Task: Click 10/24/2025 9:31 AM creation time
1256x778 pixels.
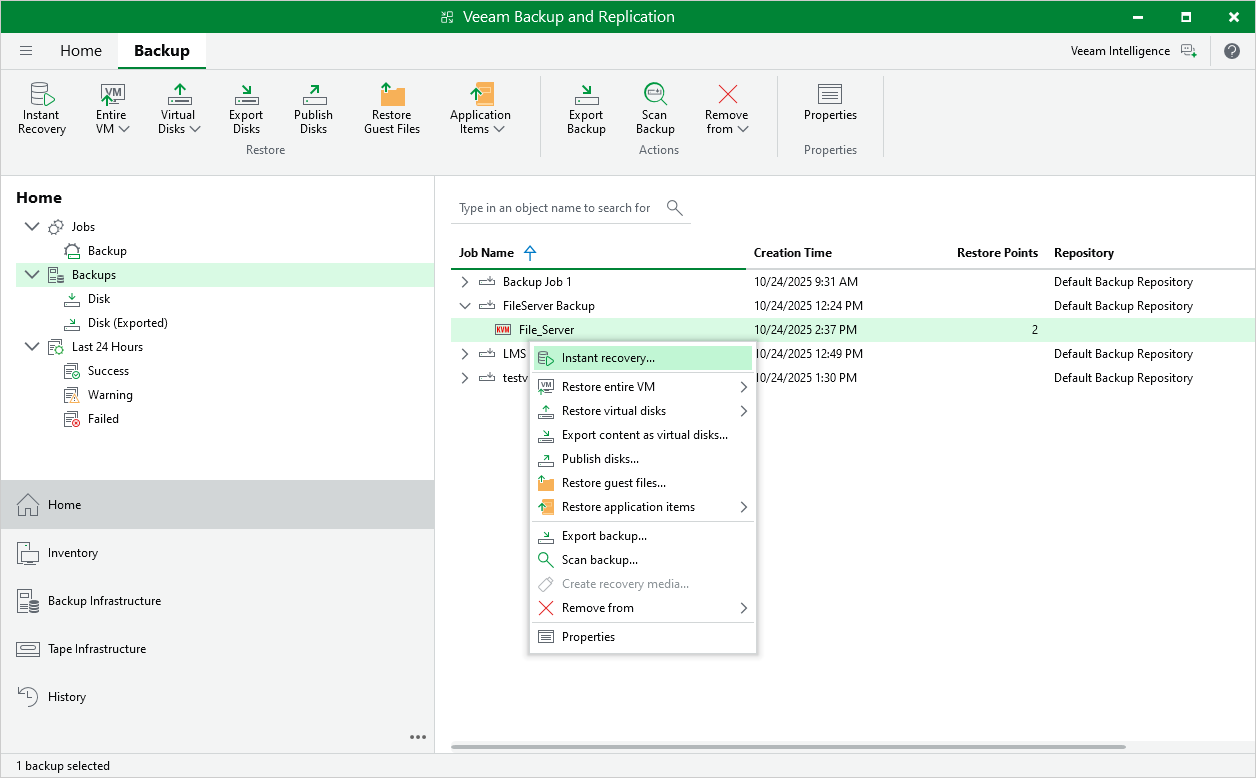Action: 806,282
